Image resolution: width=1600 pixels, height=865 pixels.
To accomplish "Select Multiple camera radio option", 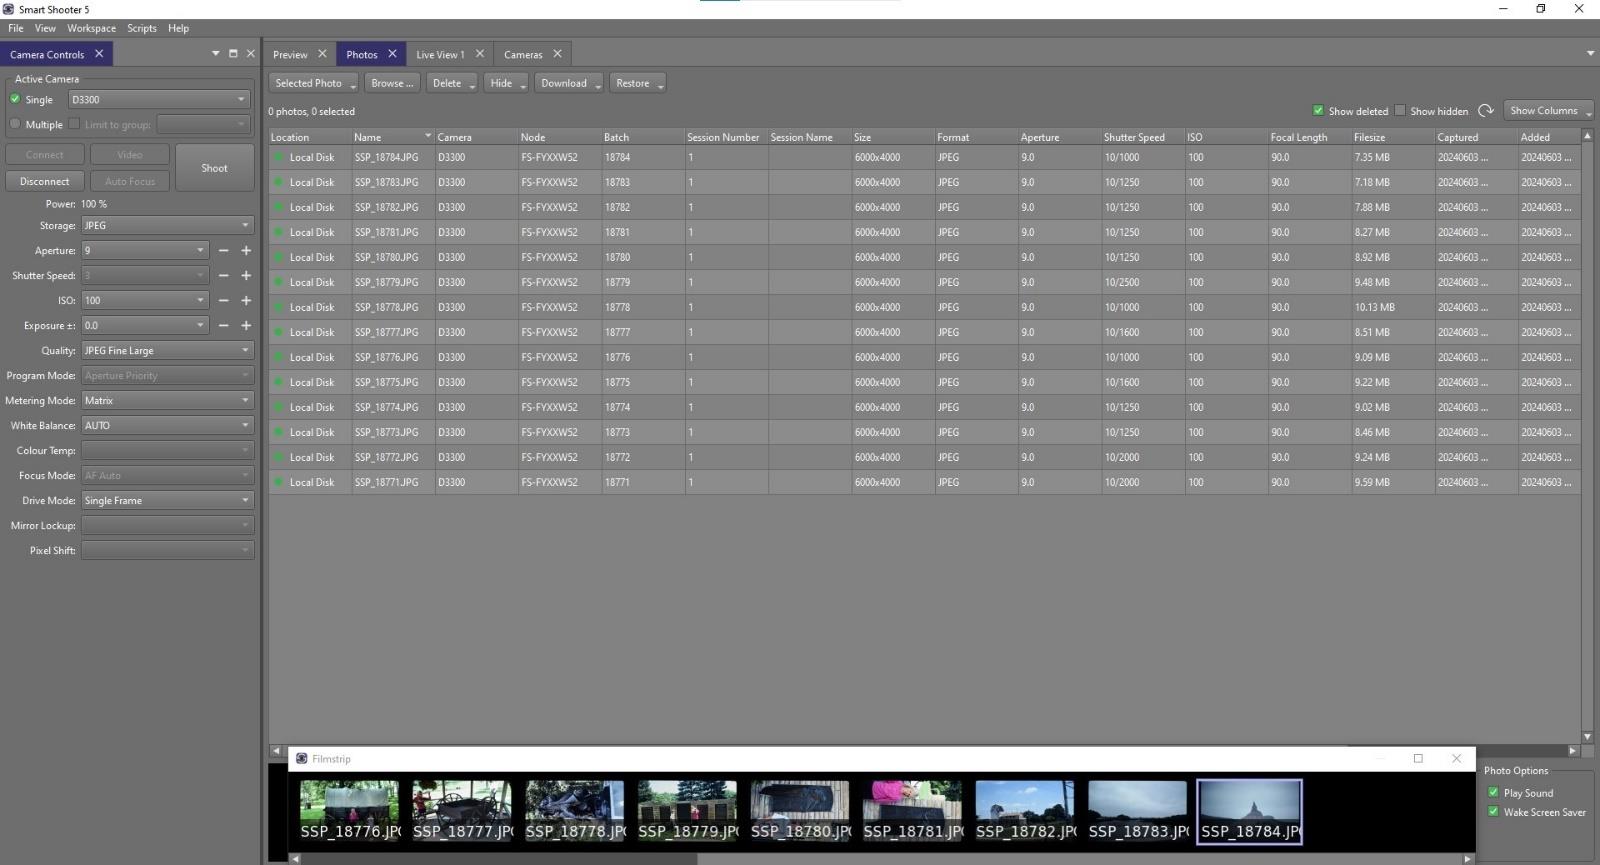I will [15, 124].
